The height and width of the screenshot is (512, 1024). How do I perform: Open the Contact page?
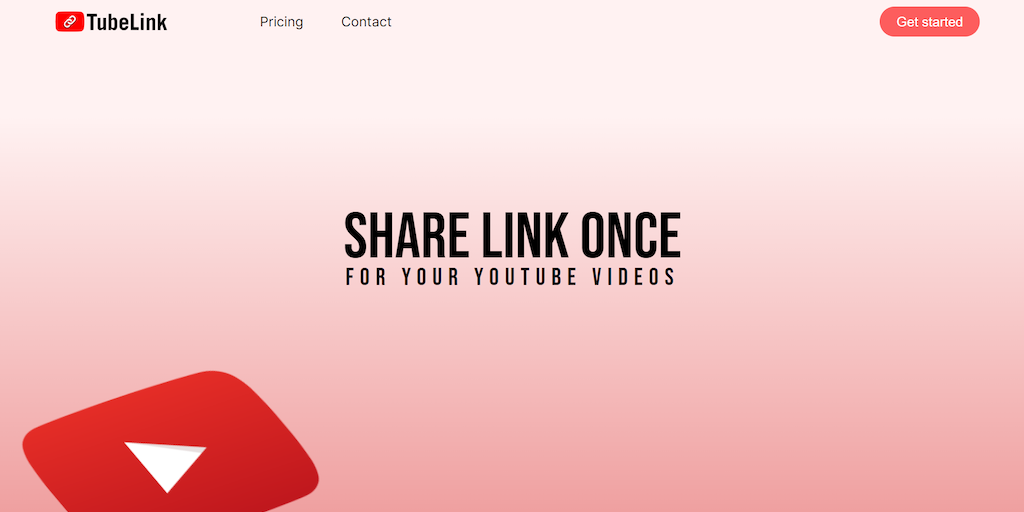366,22
